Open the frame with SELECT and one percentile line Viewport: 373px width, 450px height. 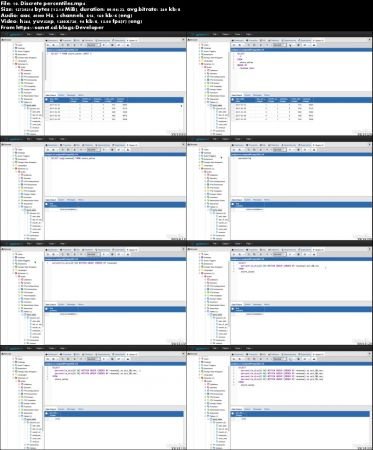[x=280, y=293]
